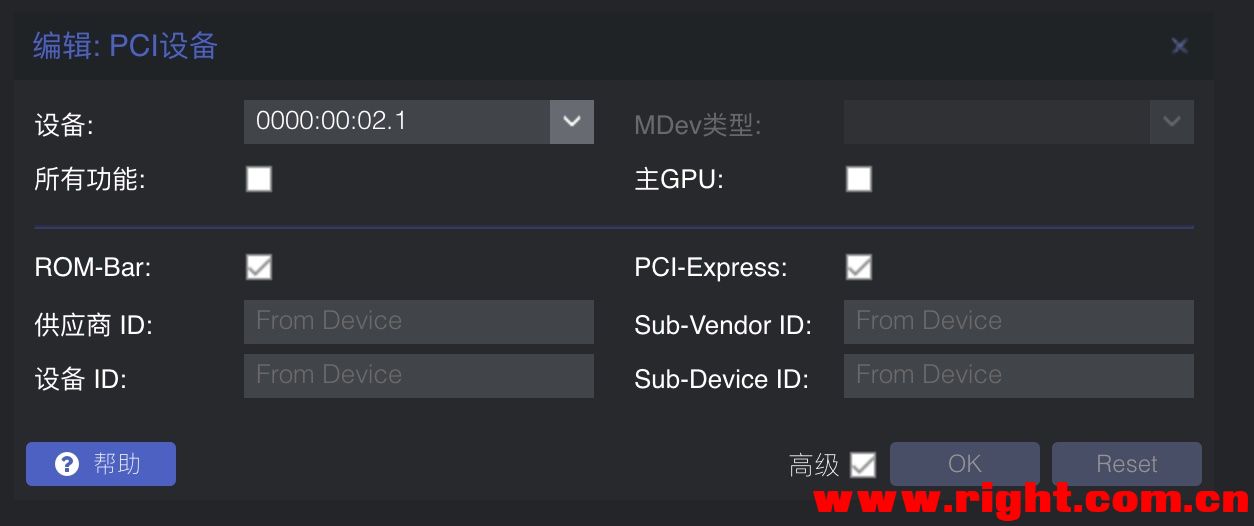Click the Reset button
The width and height of the screenshot is (1254, 526).
1127,464
